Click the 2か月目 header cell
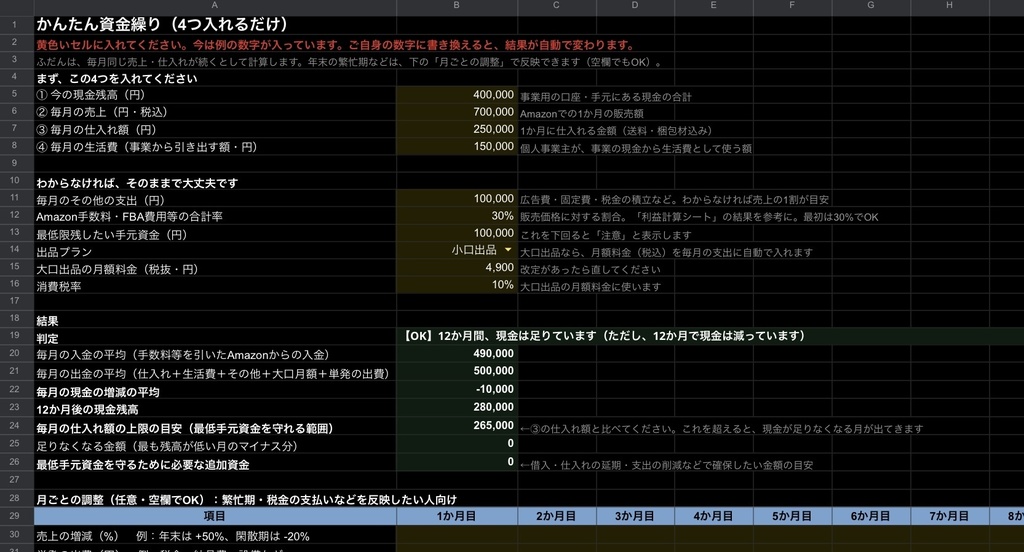This screenshot has width=1024, height=552. 556,516
